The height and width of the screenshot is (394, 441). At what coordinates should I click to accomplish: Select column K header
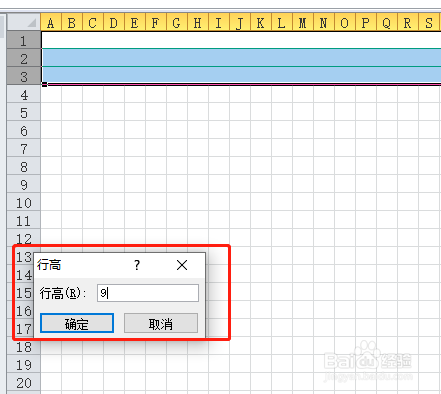click(261, 23)
